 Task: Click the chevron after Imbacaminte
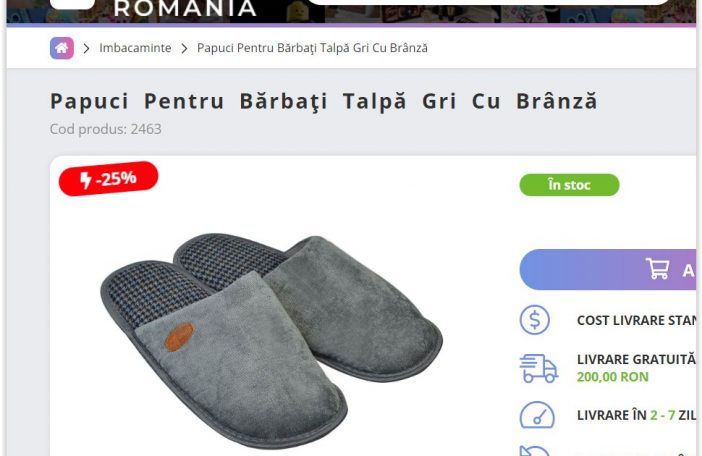(184, 48)
